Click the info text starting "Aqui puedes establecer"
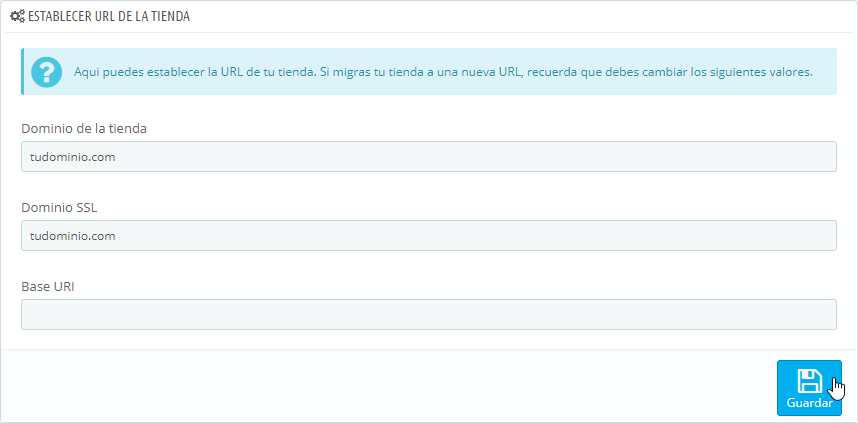This screenshot has width=858, height=423. click(x=443, y=72)
